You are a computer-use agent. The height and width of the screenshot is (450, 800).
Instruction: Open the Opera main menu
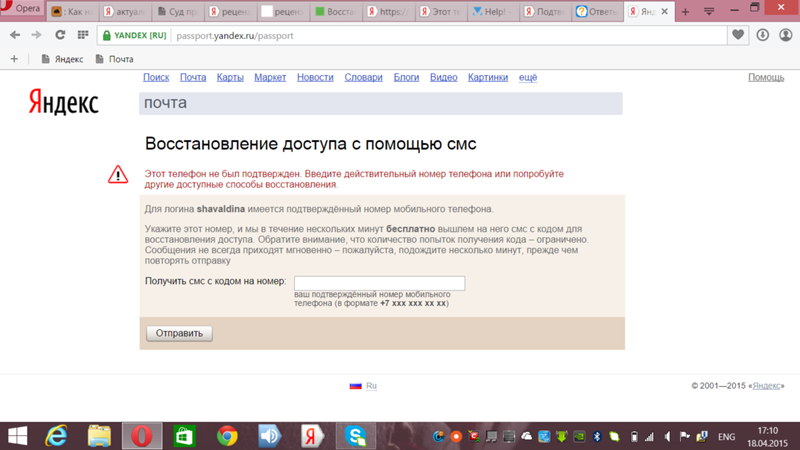tap(21, 9)
